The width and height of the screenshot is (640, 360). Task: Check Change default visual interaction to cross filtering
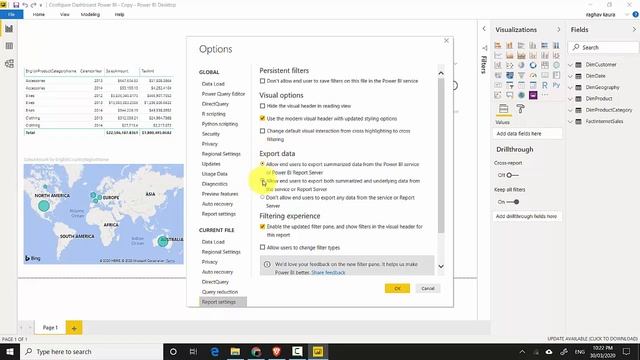(262, 131)
